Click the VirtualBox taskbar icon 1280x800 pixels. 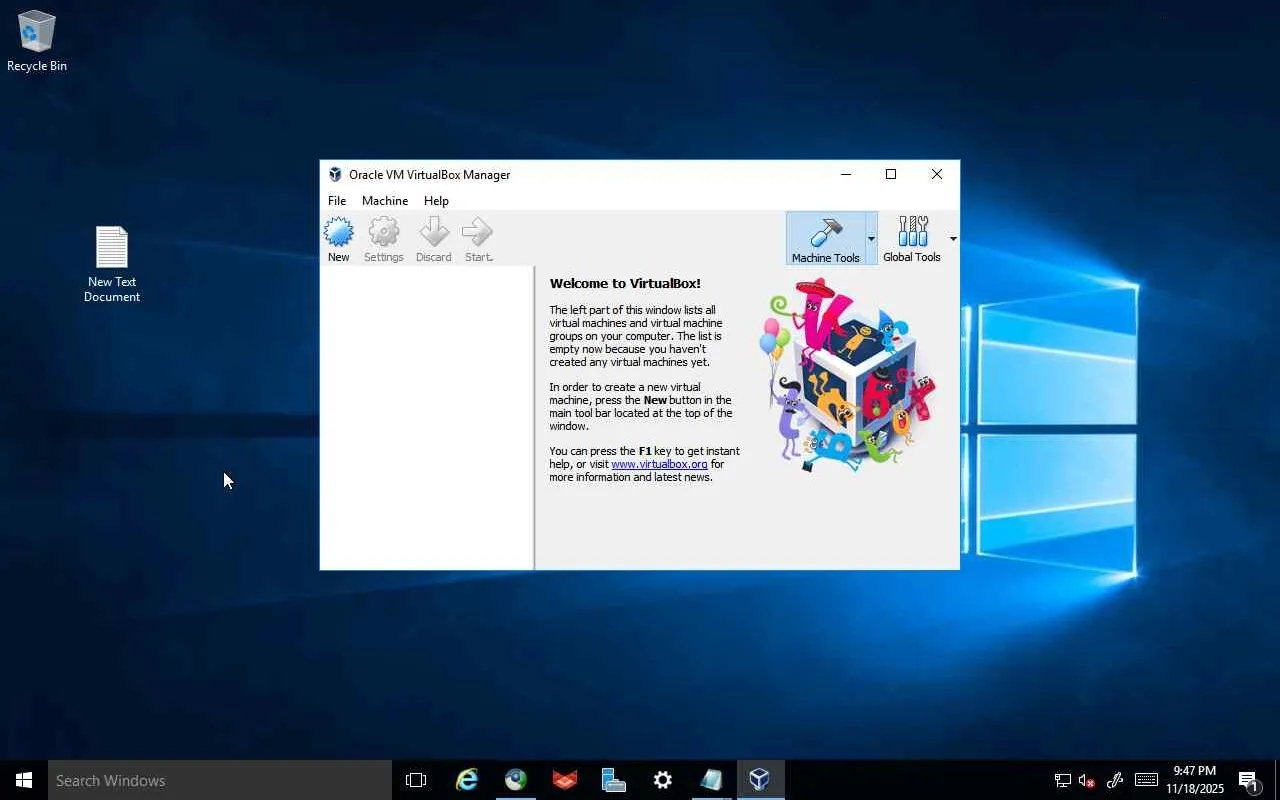click(760, 780)
